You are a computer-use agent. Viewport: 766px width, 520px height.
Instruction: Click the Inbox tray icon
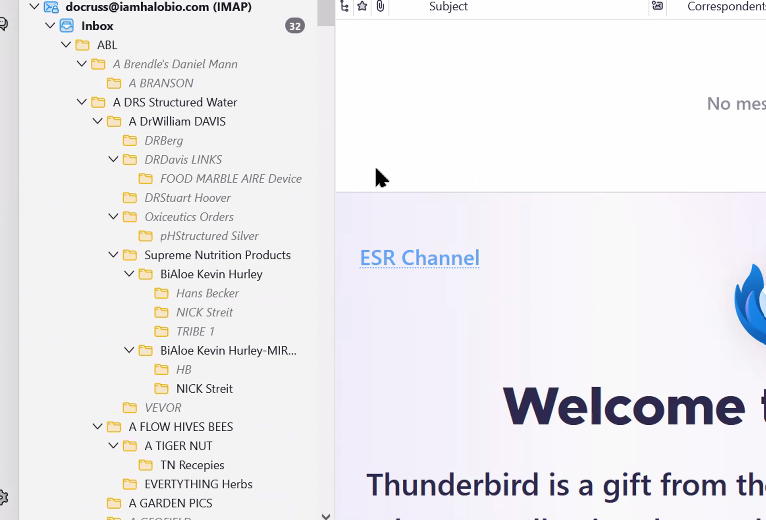click(67, 25)
